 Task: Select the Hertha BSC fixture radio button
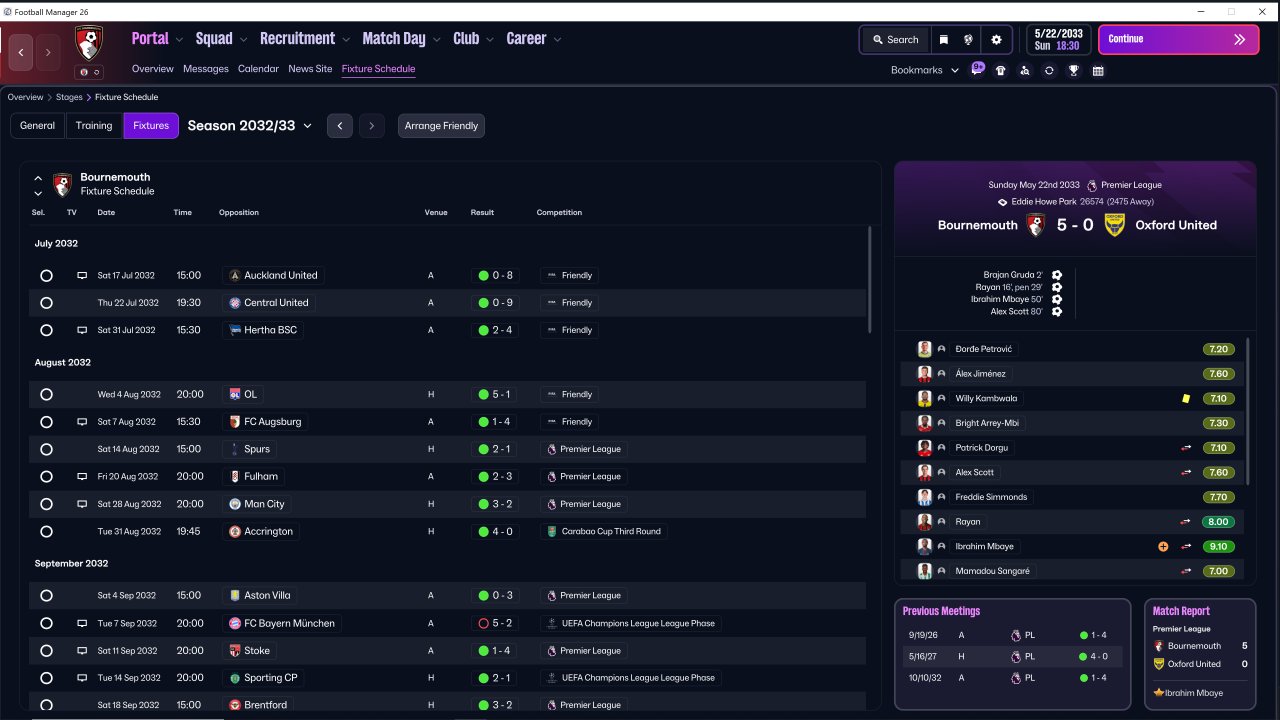(46, 330)
